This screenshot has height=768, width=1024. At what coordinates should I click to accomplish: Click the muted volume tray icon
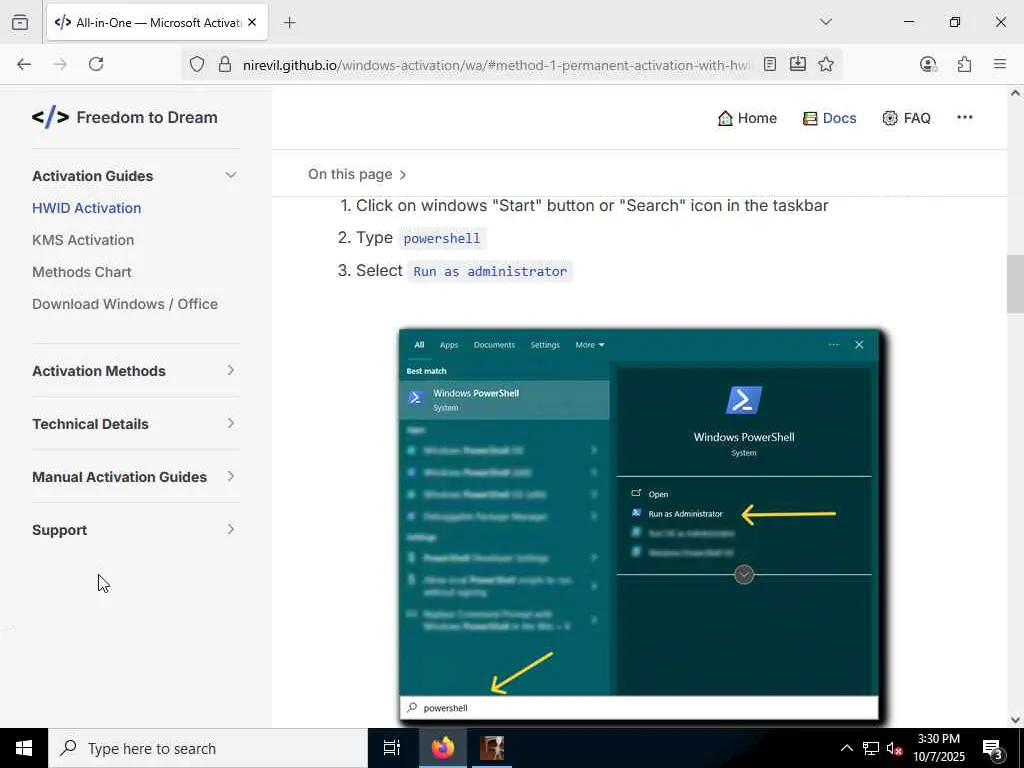[894, 748]
